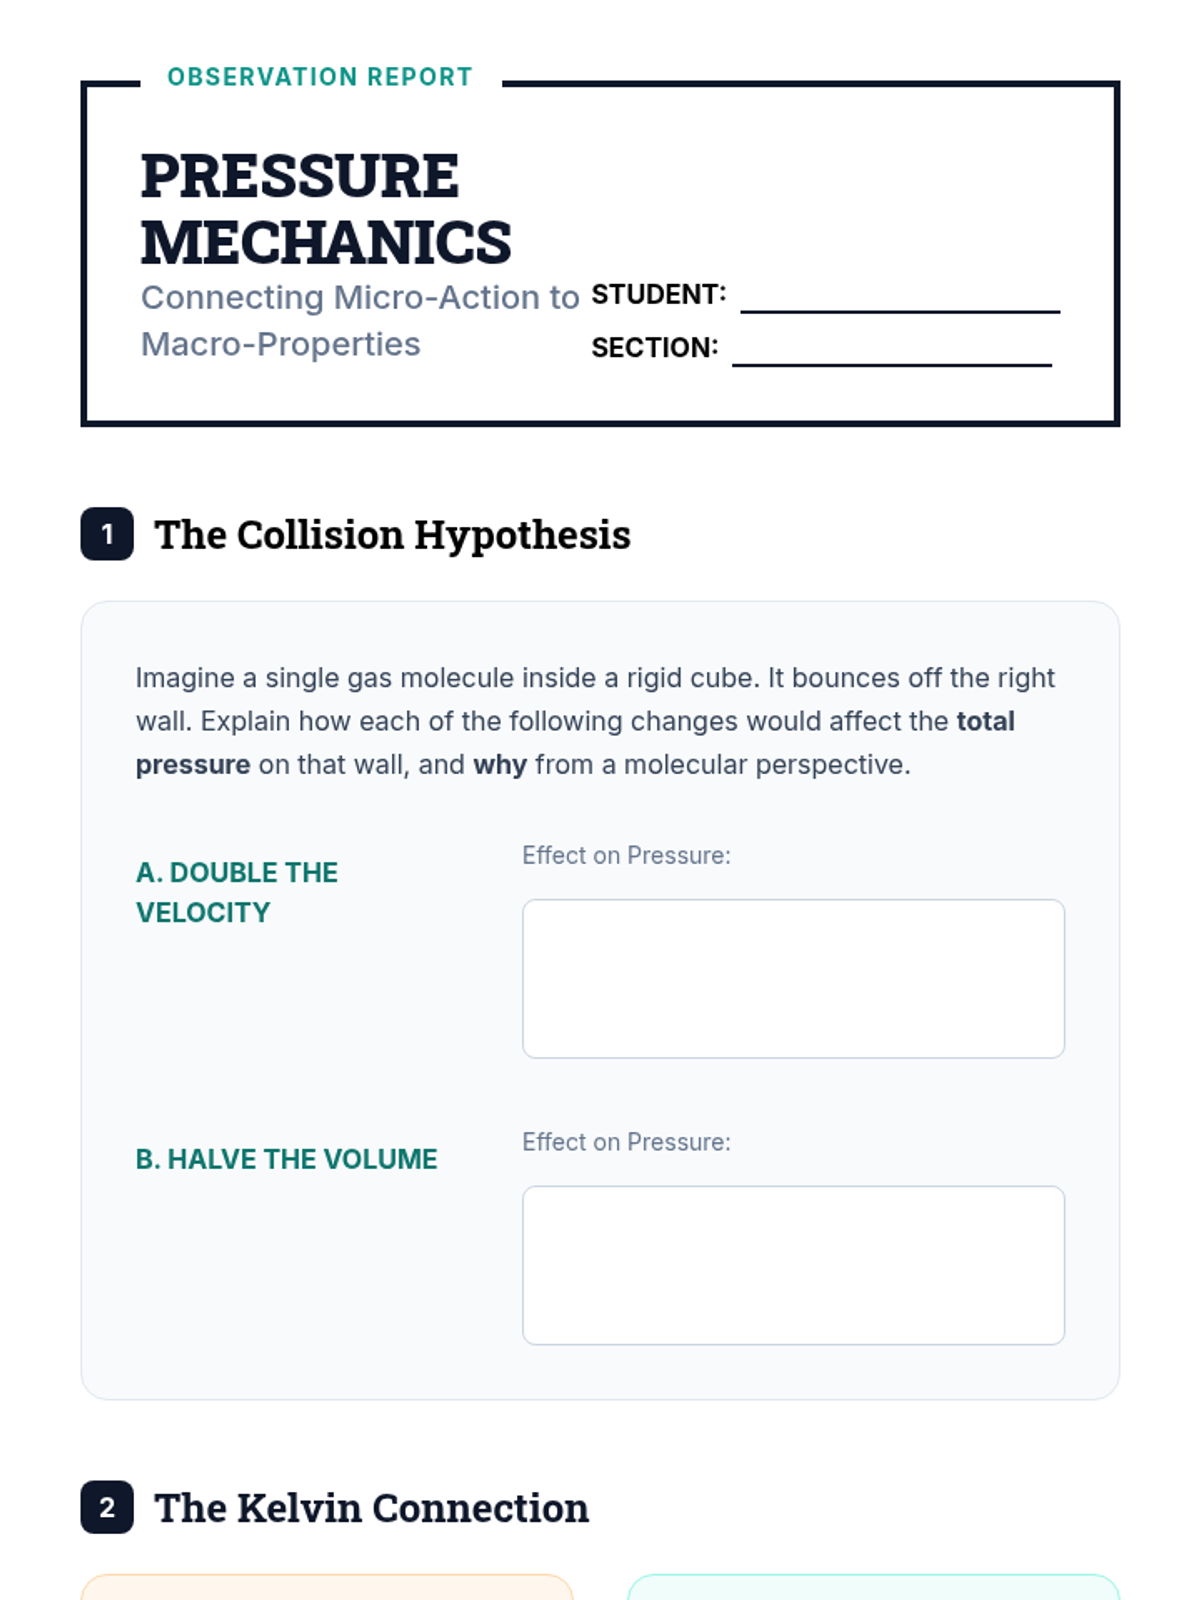
Task: Click Effect on Pressure label above second box
Action: pos(626,1142)
